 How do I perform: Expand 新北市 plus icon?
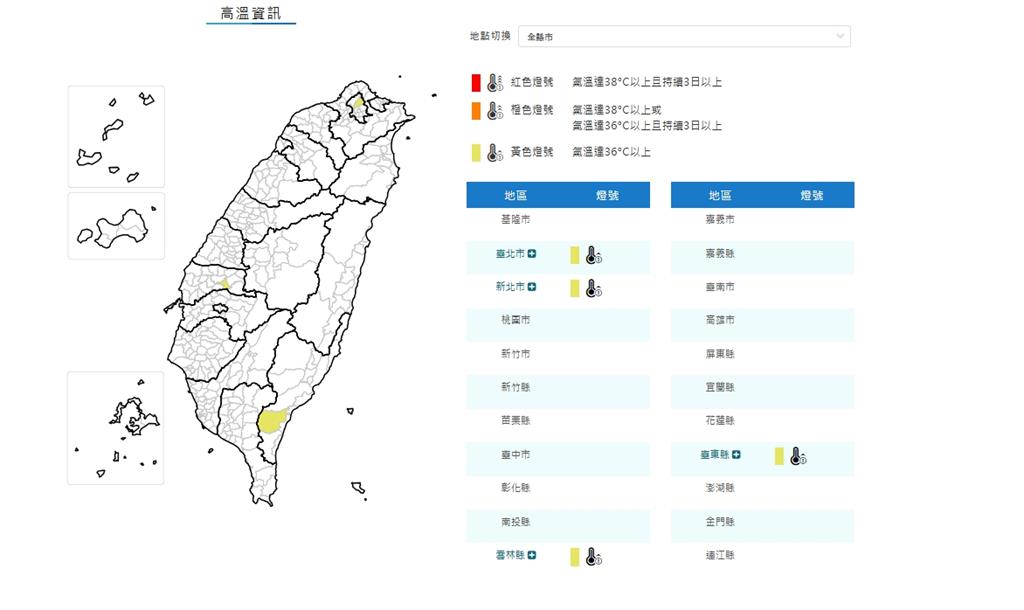532,287
